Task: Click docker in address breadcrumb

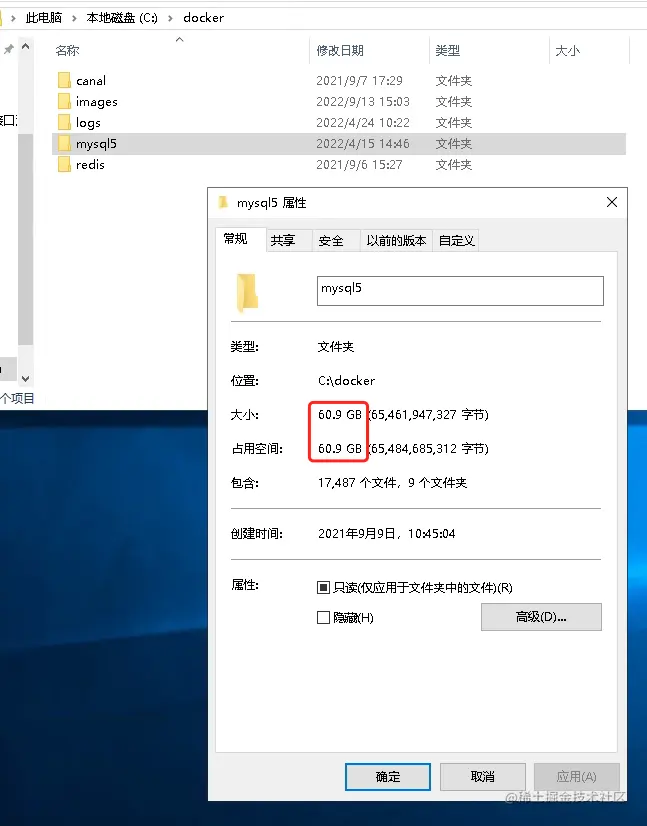Action: coord(203,18)
